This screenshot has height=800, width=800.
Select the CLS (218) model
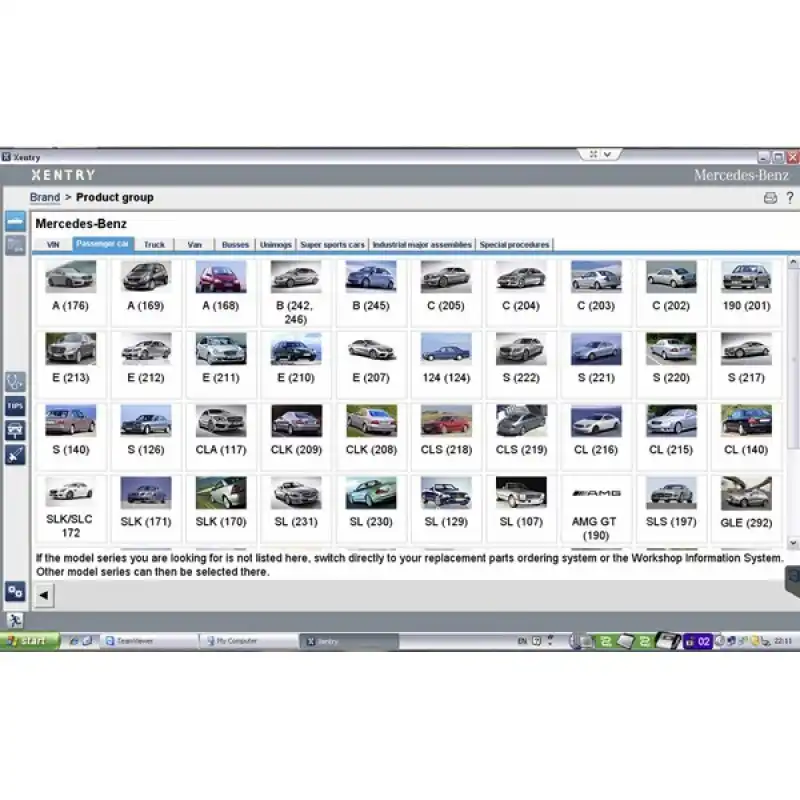446,436
